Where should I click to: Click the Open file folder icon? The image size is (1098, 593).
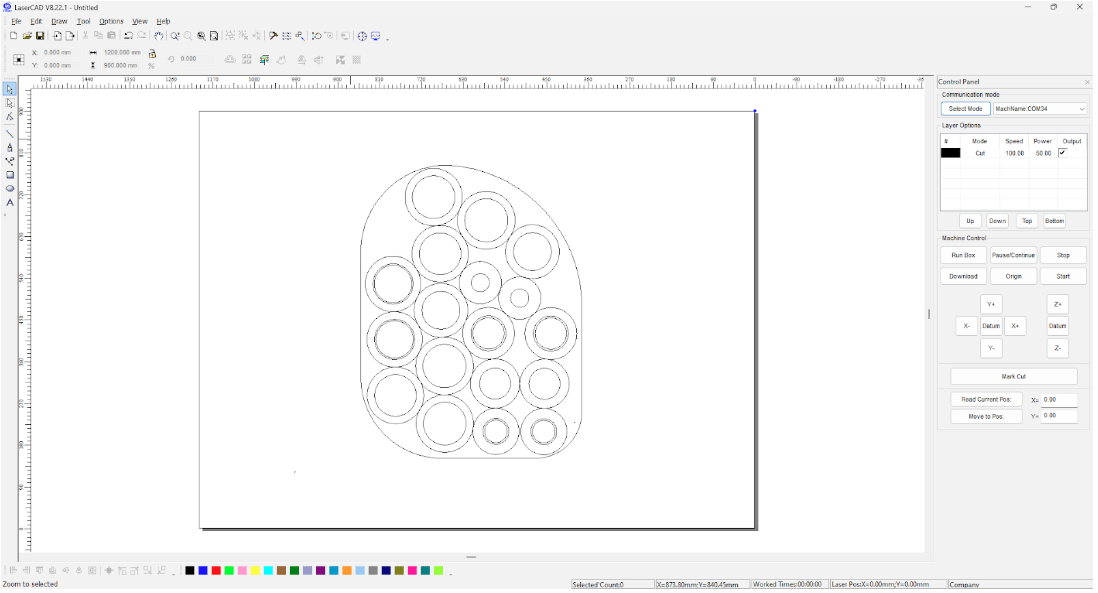(27, 36)
